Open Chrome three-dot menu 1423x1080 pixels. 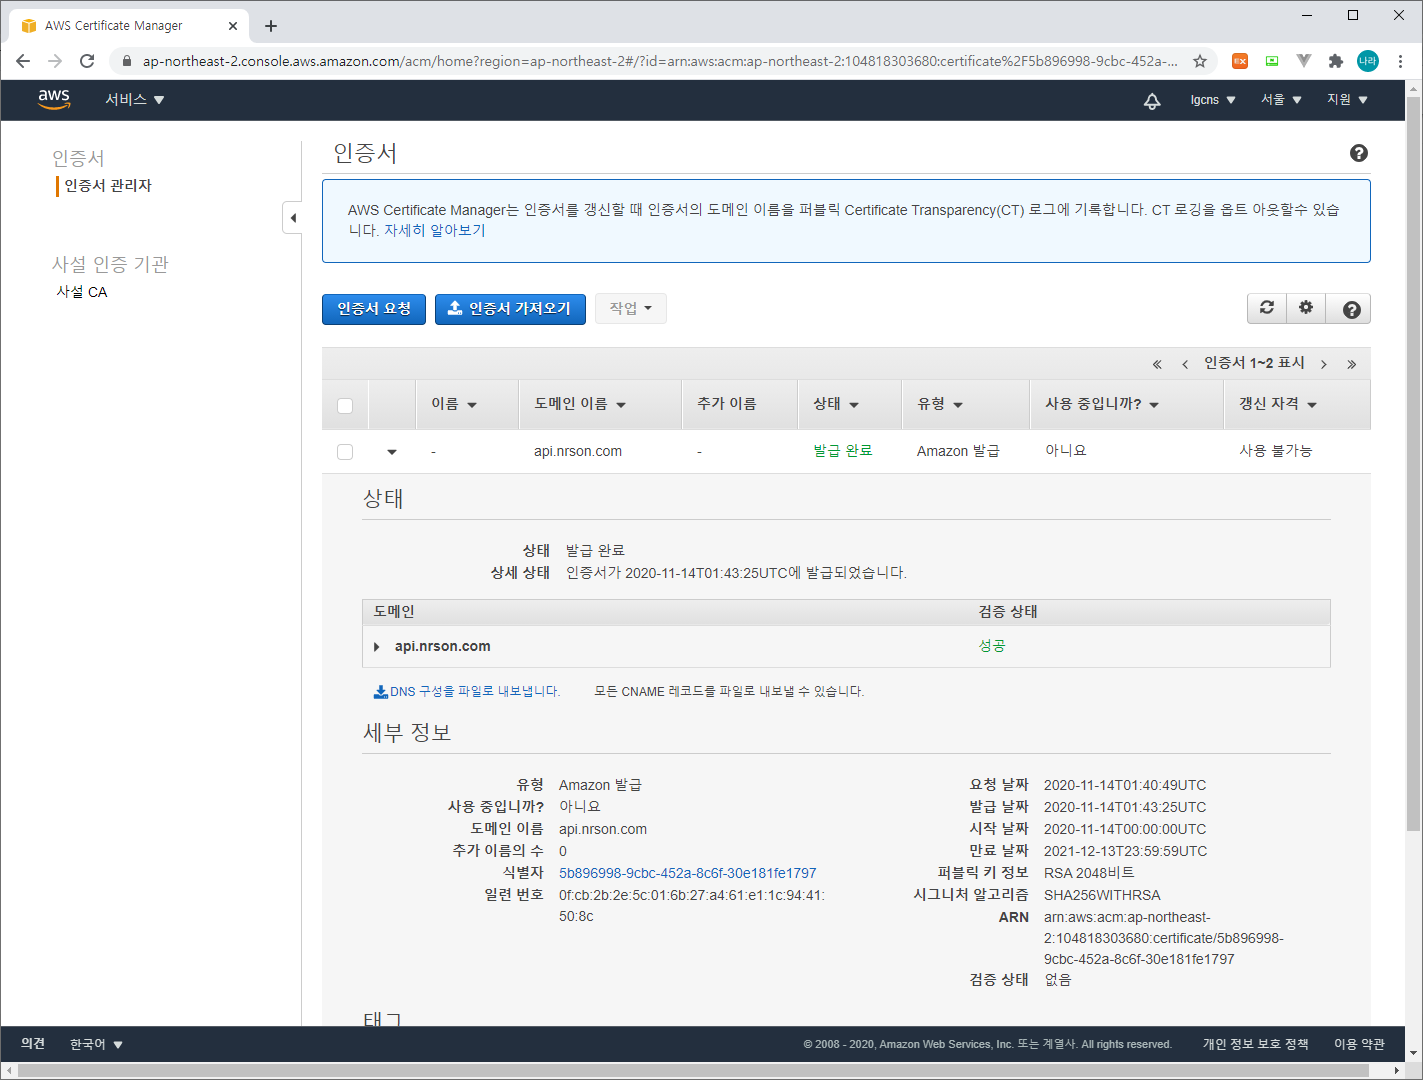pos(1401,61)
